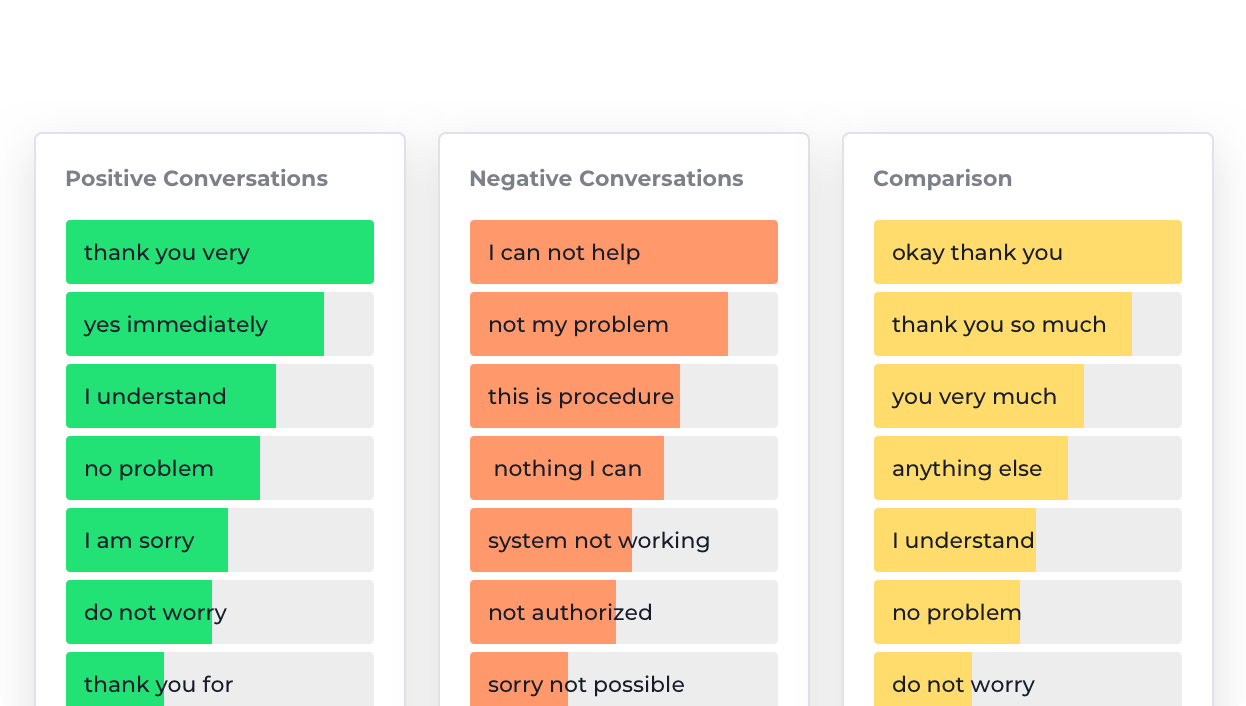Choose the 'this is procedure' bar
The image size is (1246, 706).
pos(624,396)
